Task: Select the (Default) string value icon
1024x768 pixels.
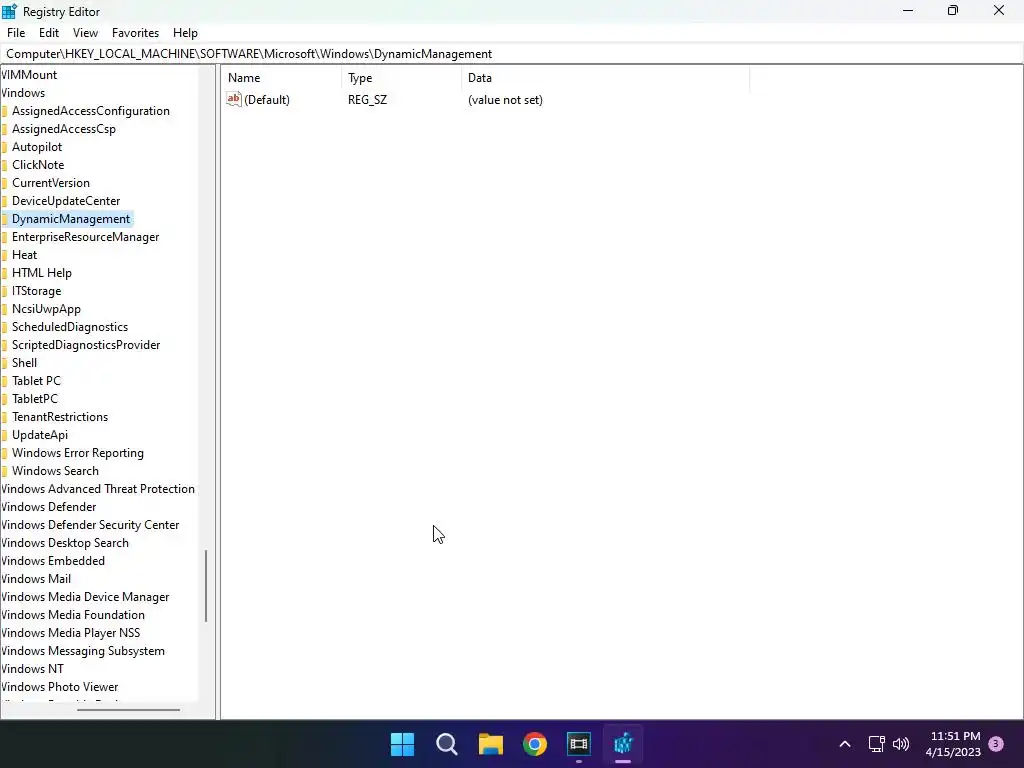Action: coord(233,99)
